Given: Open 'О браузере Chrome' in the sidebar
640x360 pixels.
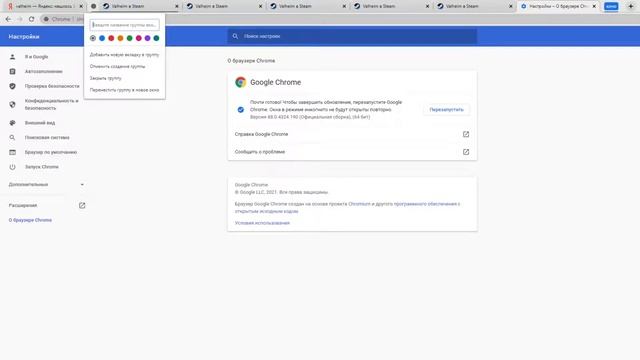Looking at the screenshot, I should click(30, 220).
